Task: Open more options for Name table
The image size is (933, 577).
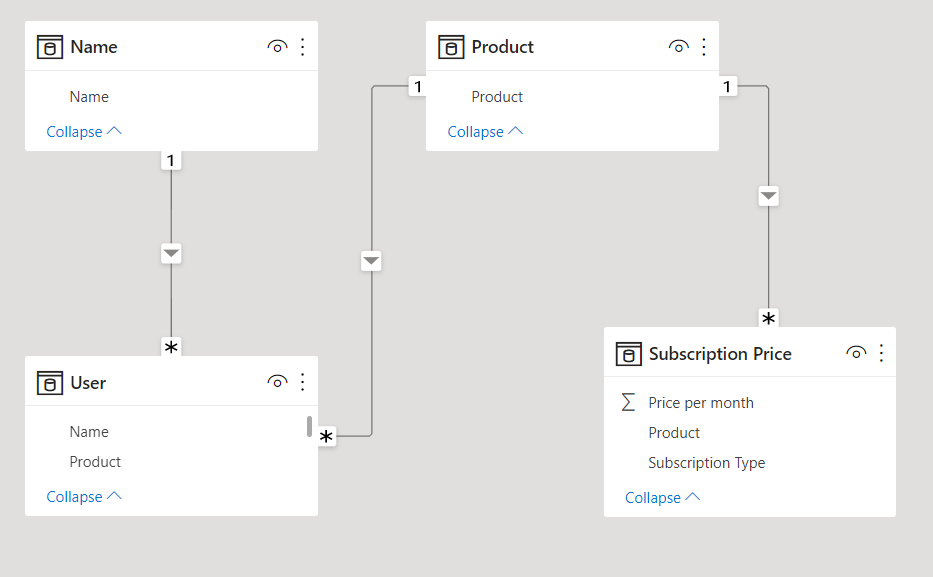Action: click(303, 47)
